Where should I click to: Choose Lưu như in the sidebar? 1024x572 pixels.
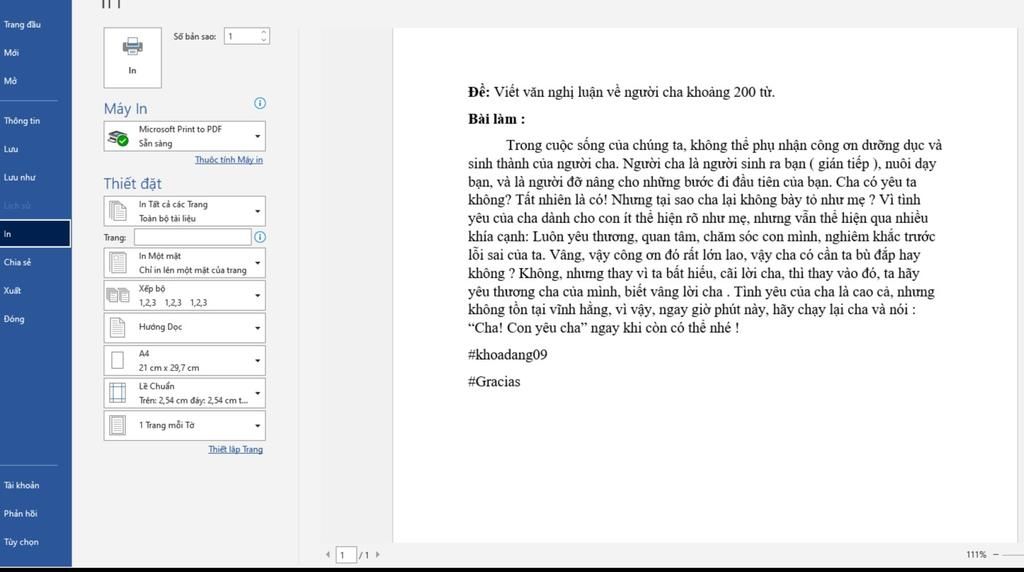[x=20, y=178]
